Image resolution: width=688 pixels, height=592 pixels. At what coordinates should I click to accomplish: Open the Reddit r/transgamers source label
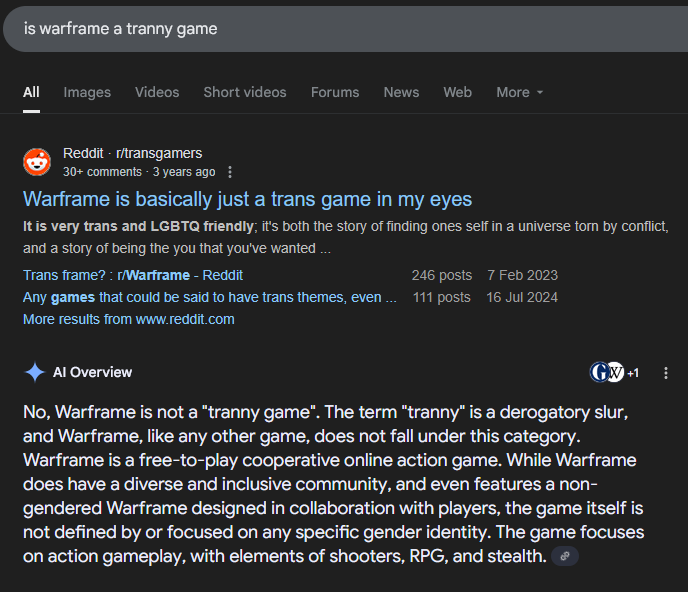pyautogui.click(x=133, y=153)
